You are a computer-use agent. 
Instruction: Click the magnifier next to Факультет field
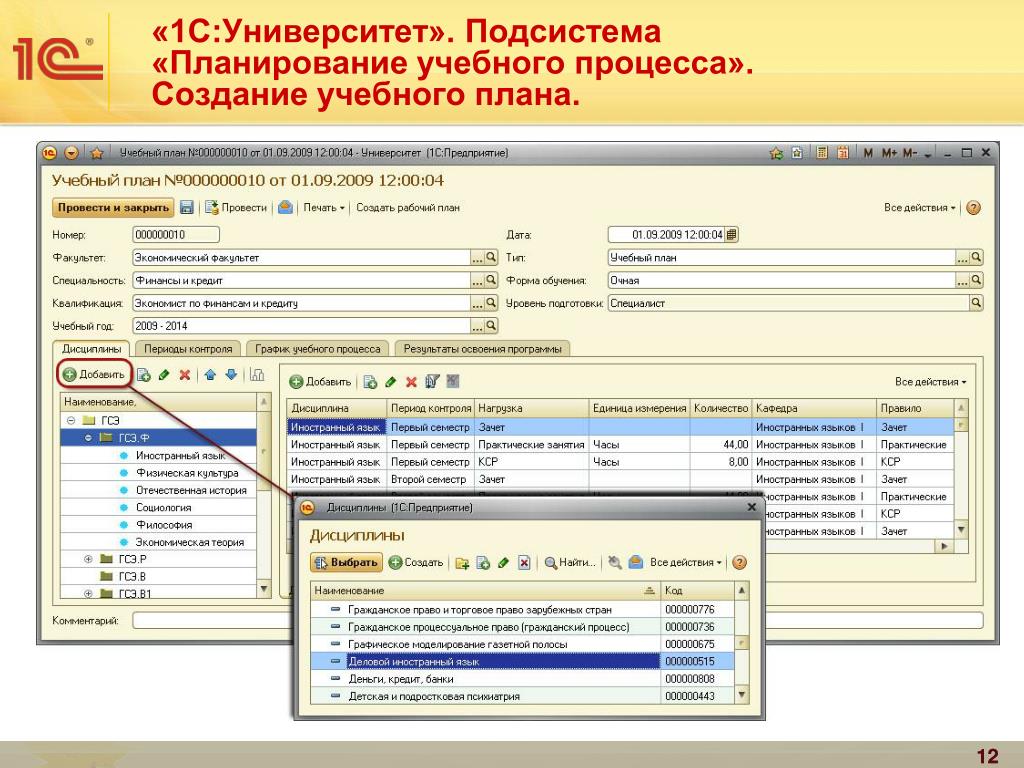[x=491, y=257]
